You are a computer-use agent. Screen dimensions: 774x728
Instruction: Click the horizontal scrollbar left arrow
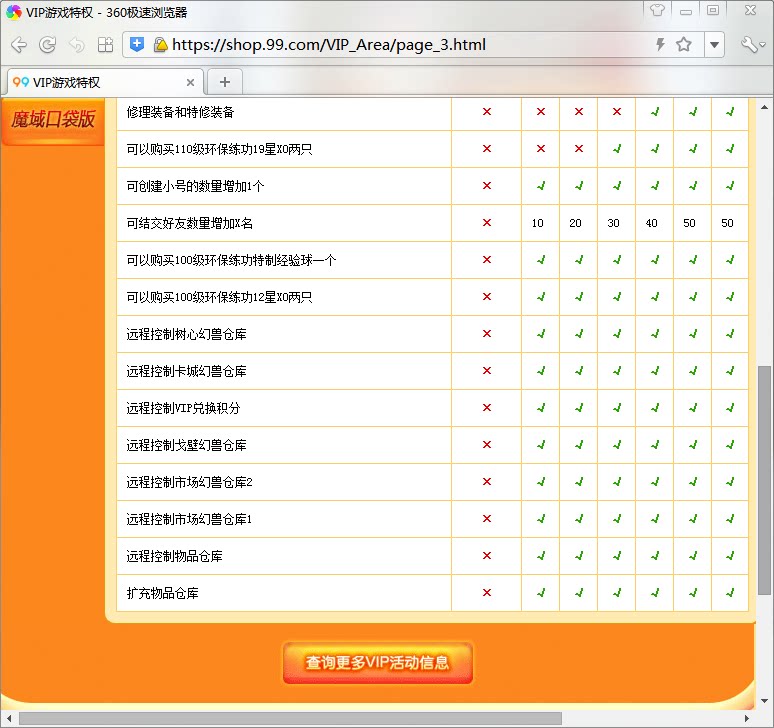8,719
